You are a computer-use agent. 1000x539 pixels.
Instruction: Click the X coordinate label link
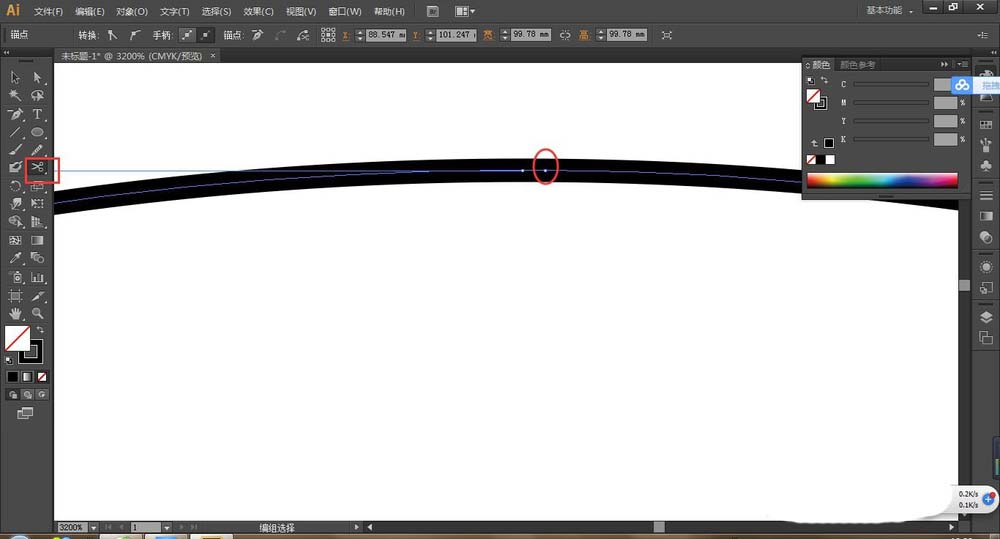pos(346,35)
